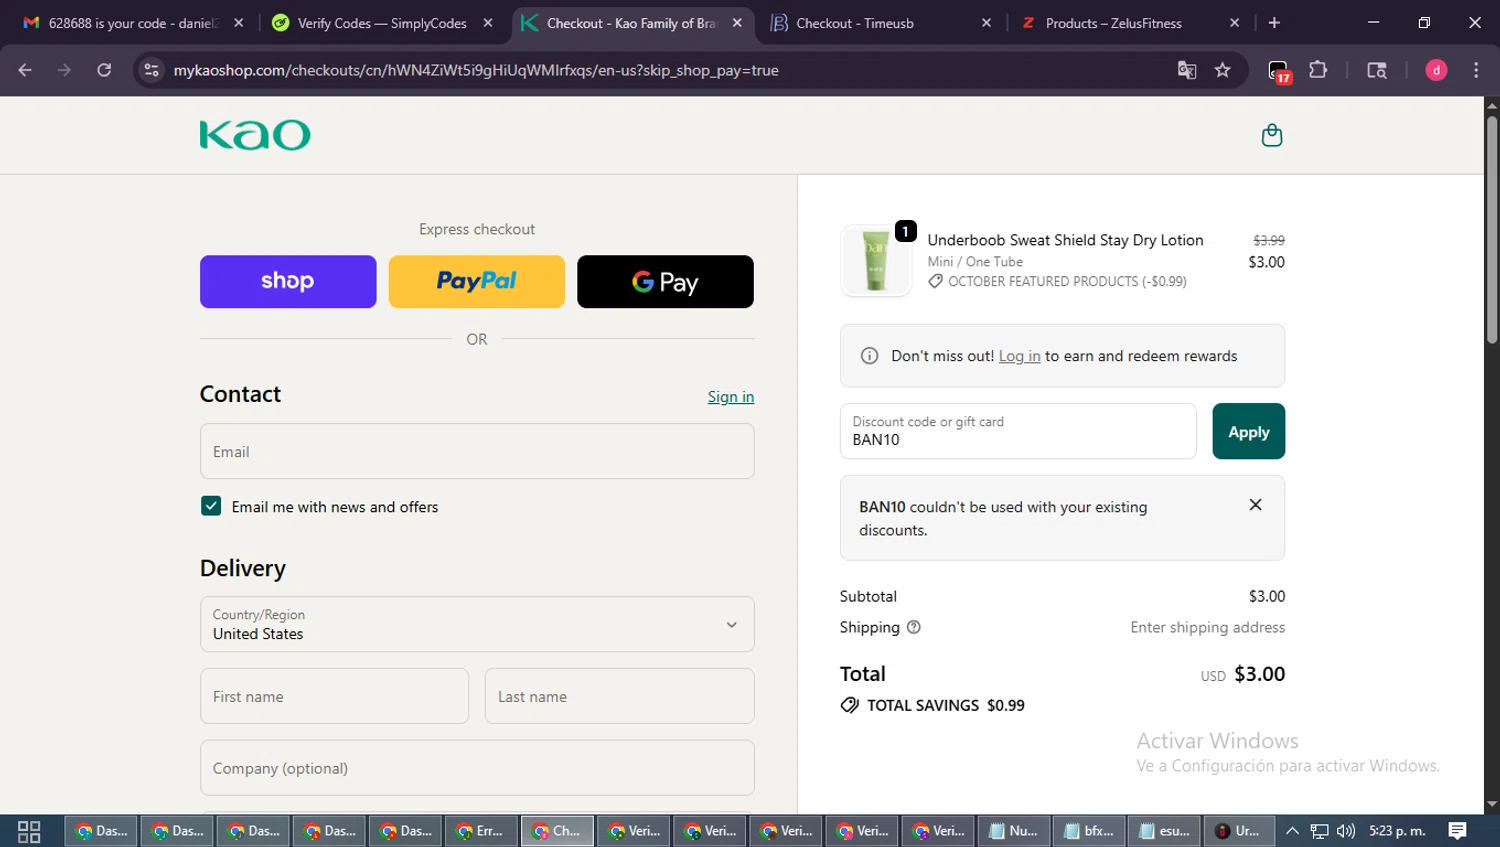Open the Windows Task View button
This screenshot has width=1500, height=847.
(x=29, y=831)
